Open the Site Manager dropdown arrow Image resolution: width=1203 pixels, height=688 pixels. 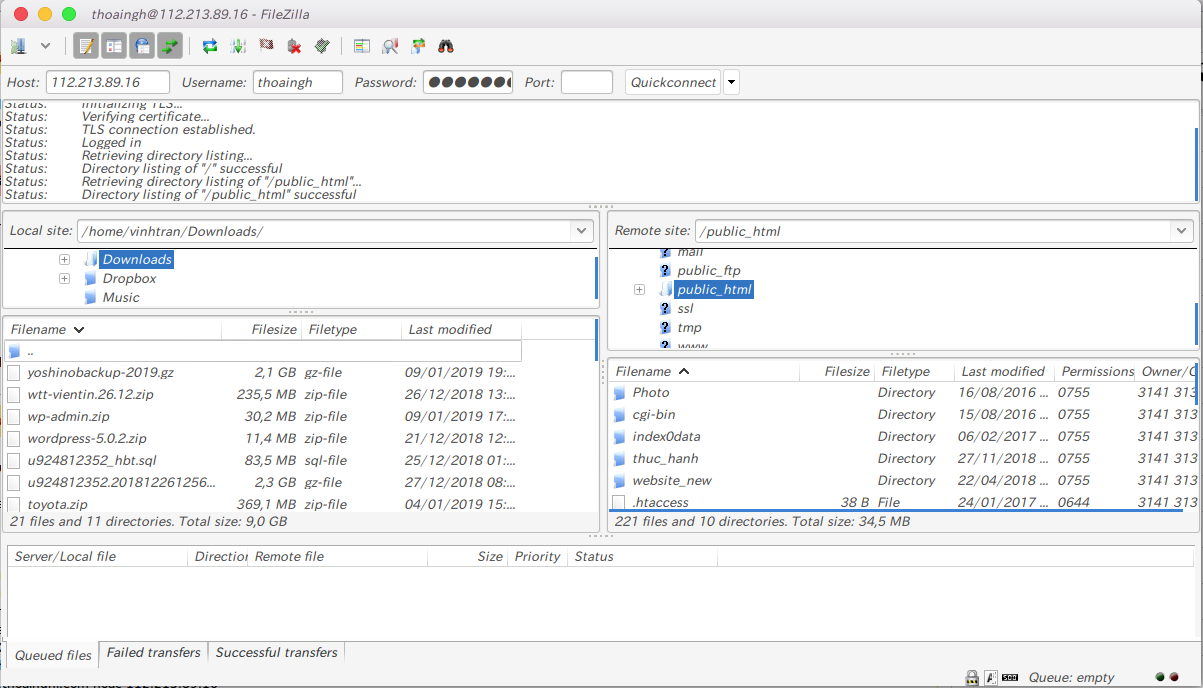tap(45, 46)
